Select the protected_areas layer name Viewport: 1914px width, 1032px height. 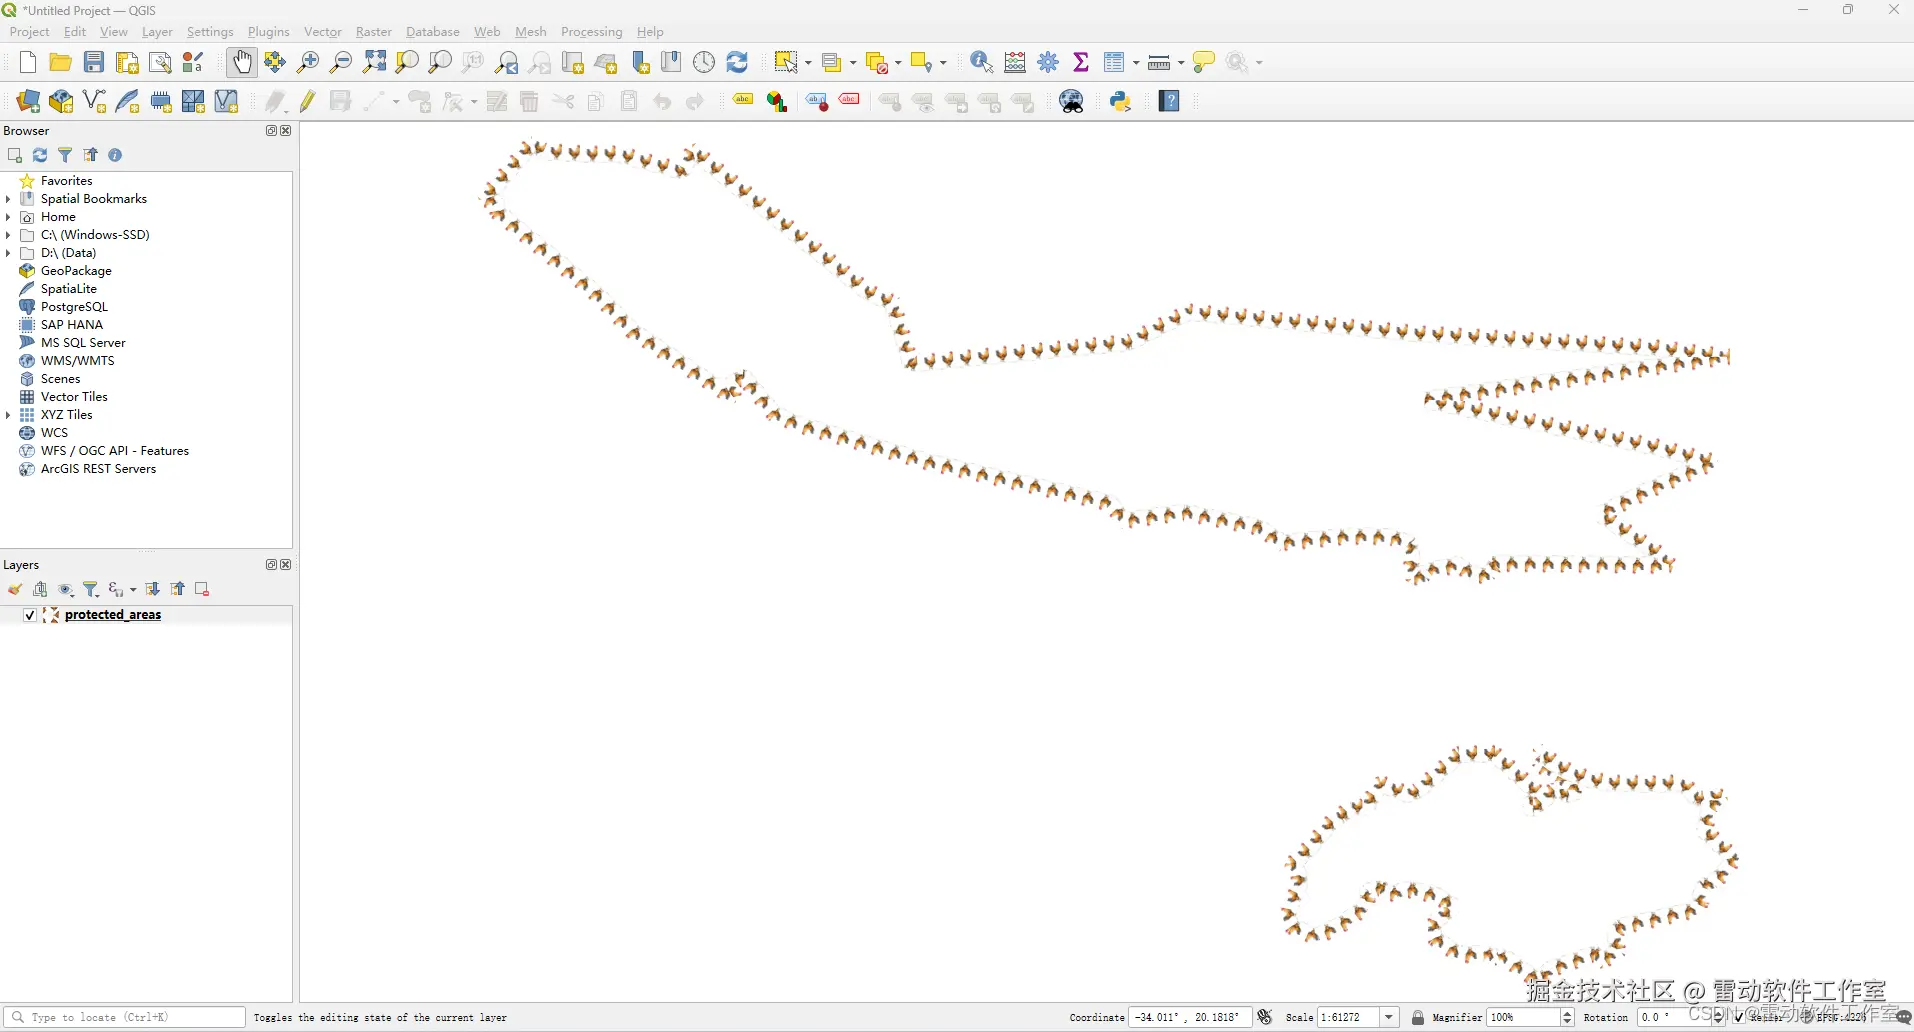pyautogui.click(x=113, y=615)
